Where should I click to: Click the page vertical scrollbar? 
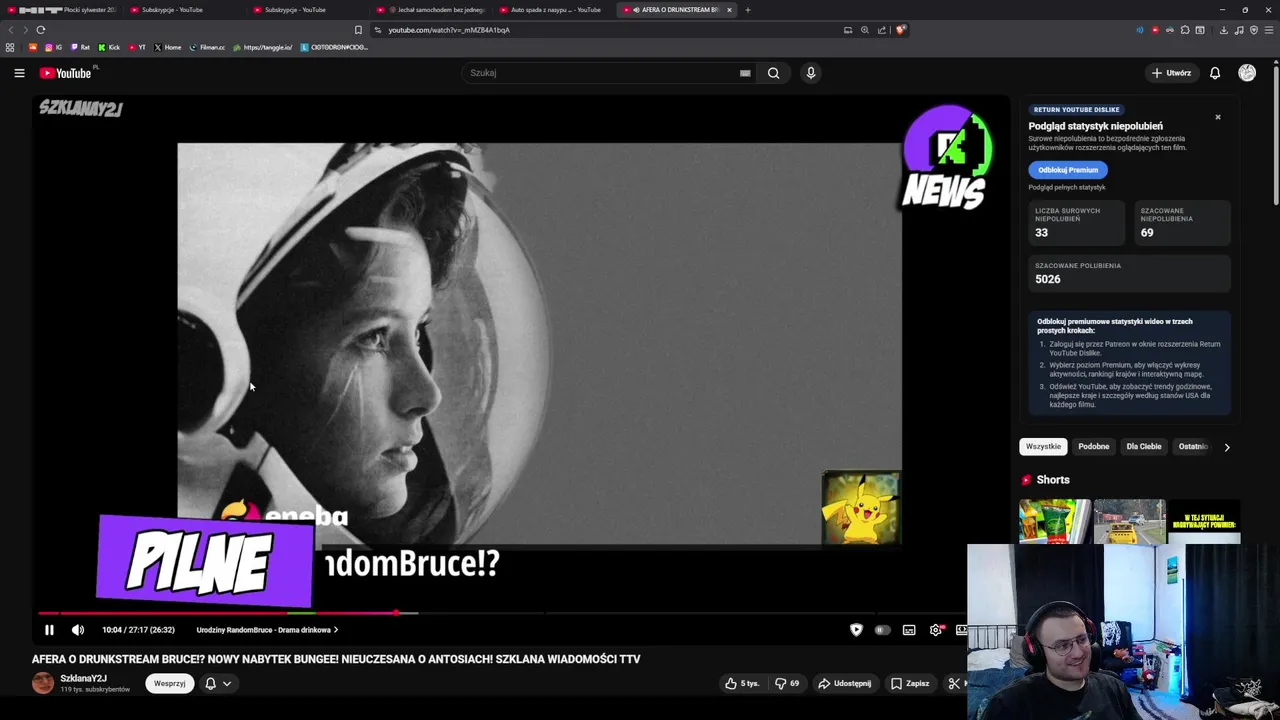coord(1276,135)
